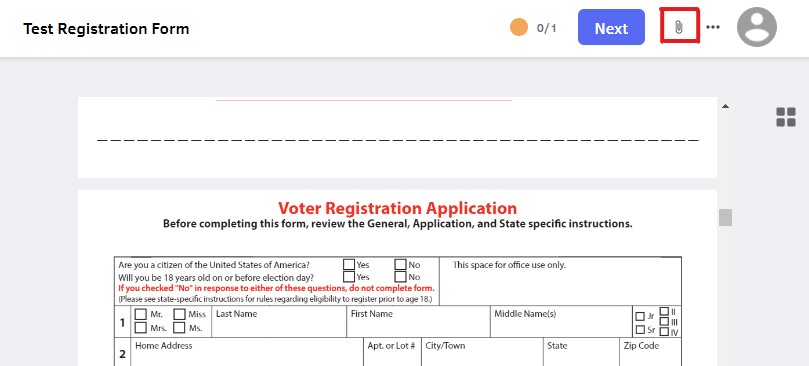
Task: Check Yes for 18 years old question
Action: [349, 277]
